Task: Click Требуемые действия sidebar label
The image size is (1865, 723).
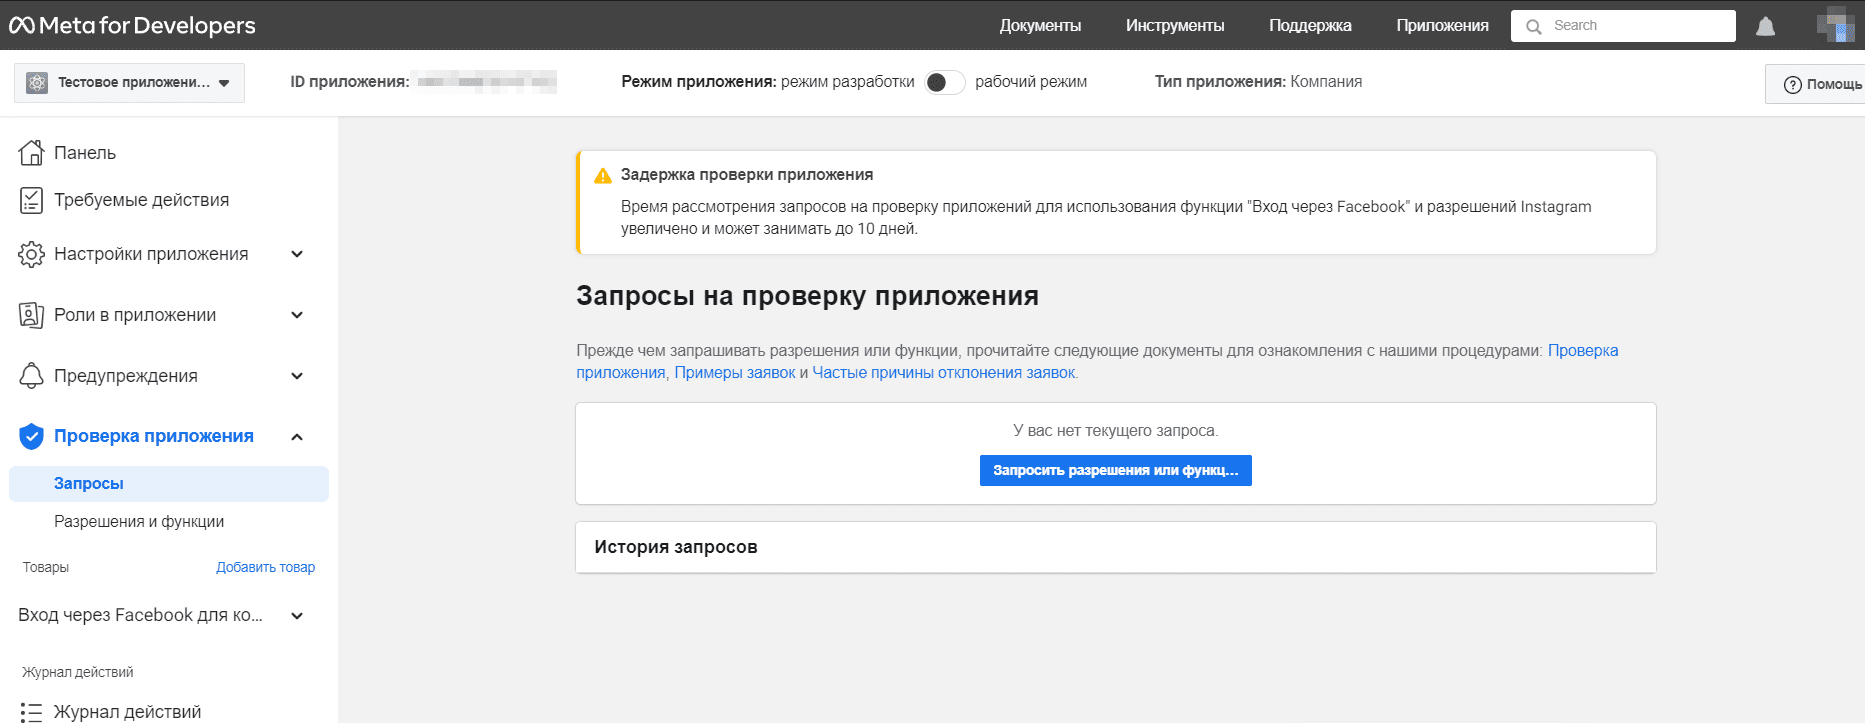Action: click(142, 200)
